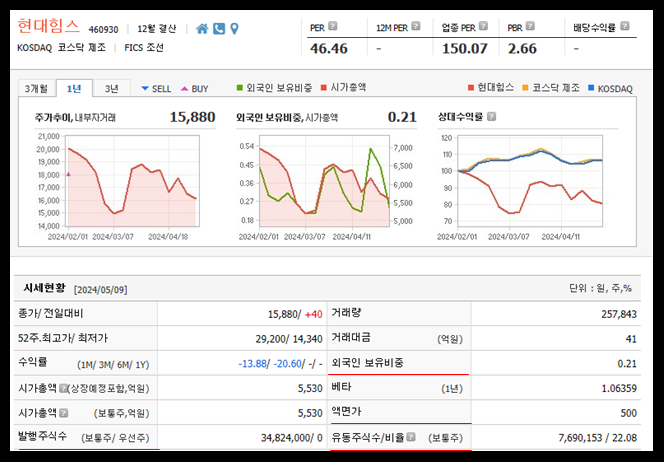
Task: Click orange 코스닥 제조 legend swatch
Action: click(525, 88)
